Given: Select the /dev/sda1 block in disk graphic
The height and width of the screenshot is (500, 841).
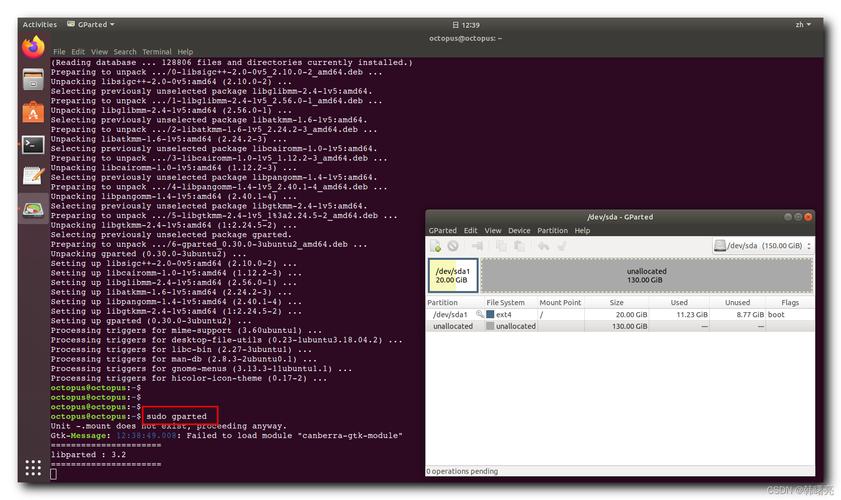Looking at the screenshot, I should (453, 275).
